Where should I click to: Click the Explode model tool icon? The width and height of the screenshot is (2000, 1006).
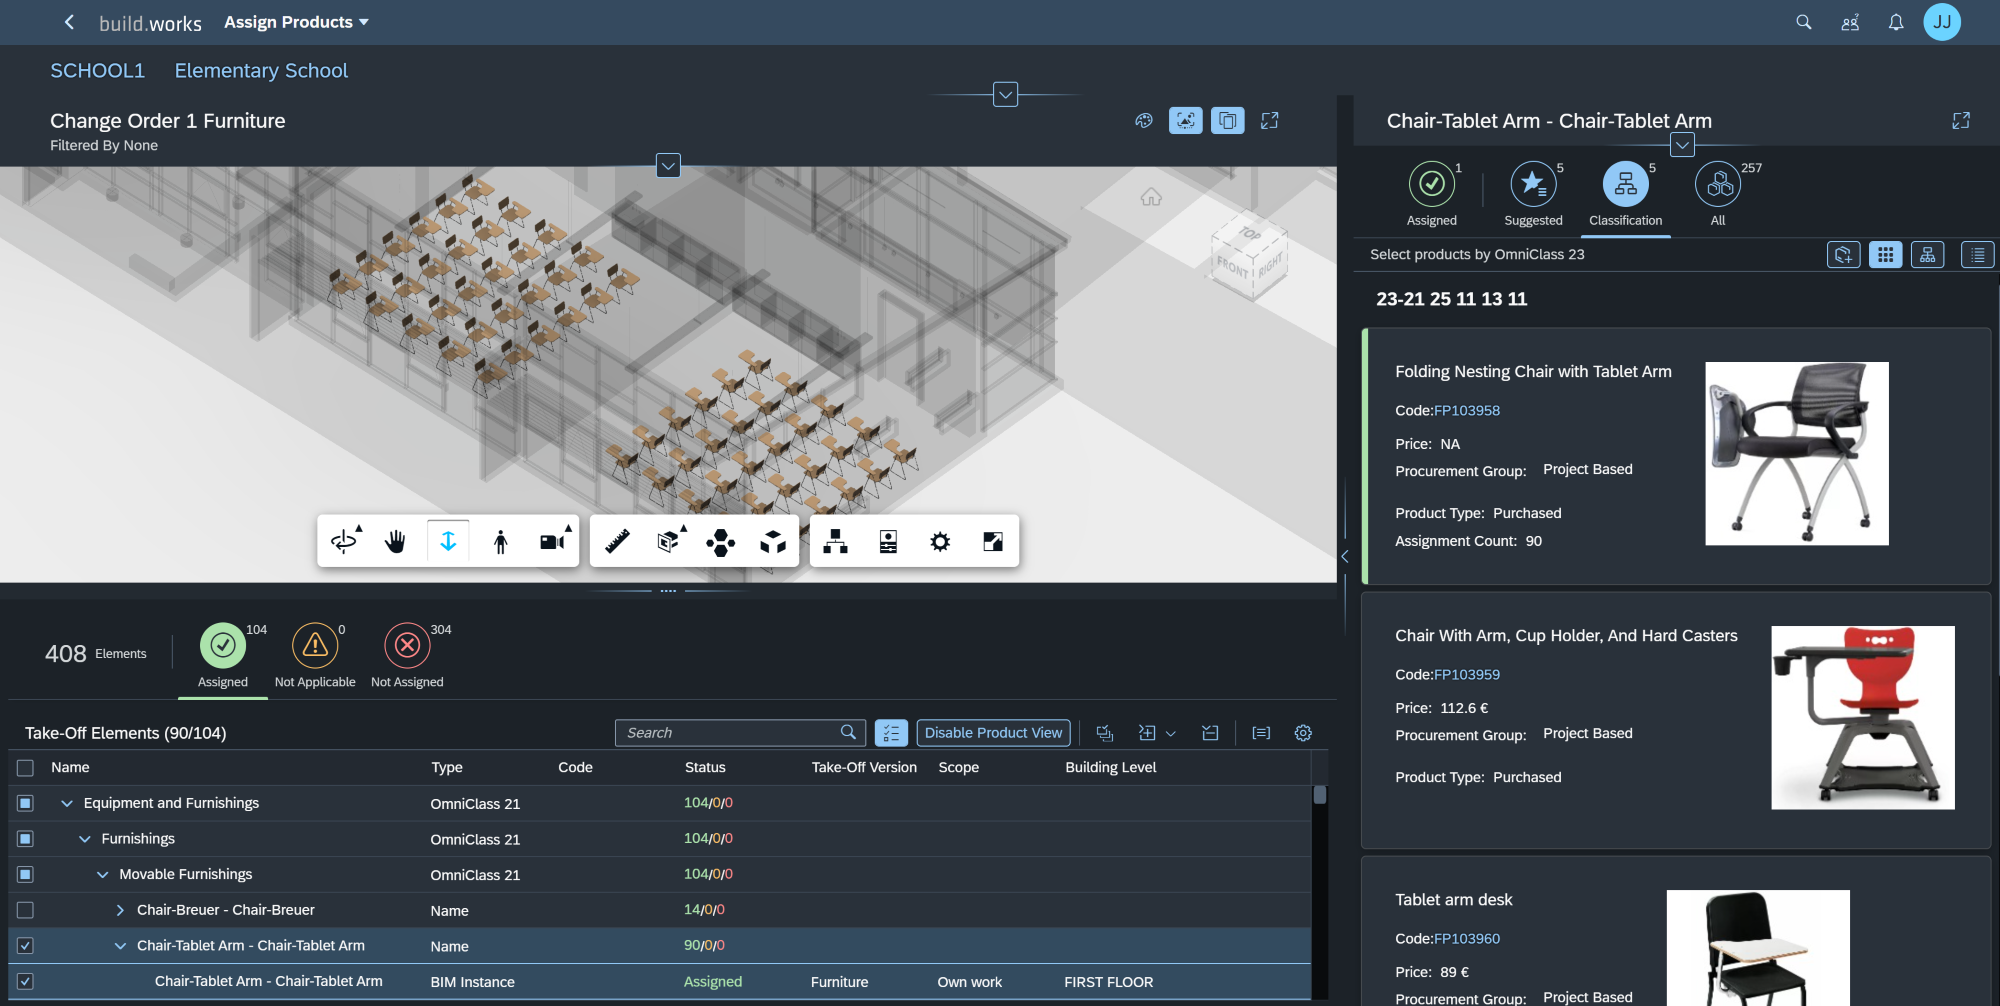pos(720,542)
